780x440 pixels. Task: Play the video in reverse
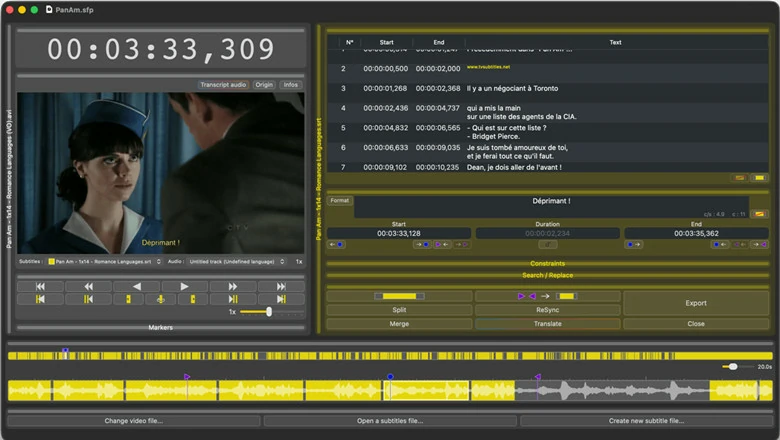click(x=136, y=286)
